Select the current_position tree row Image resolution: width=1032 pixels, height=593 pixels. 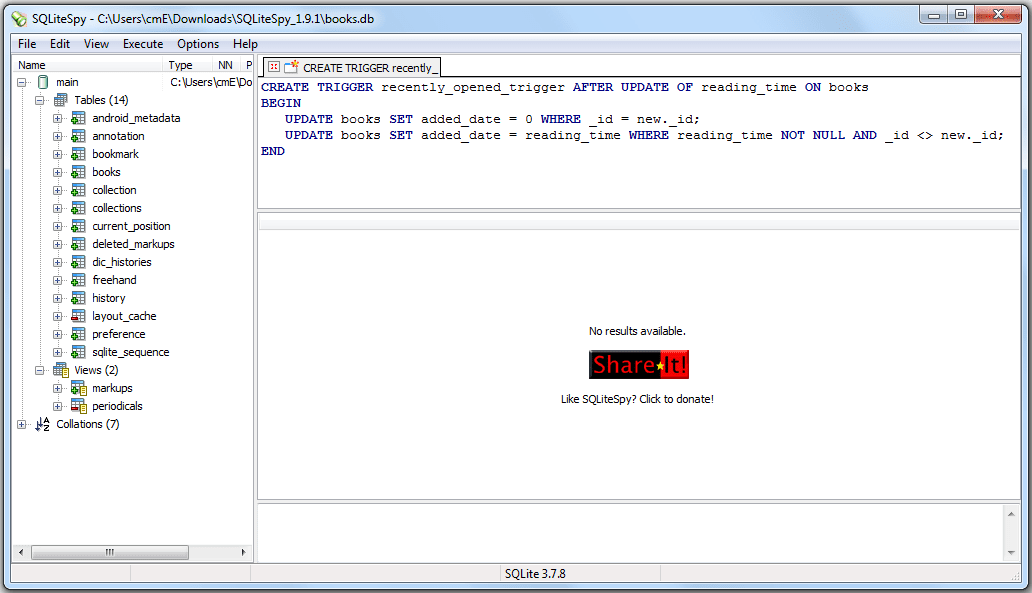click(131, 226)
